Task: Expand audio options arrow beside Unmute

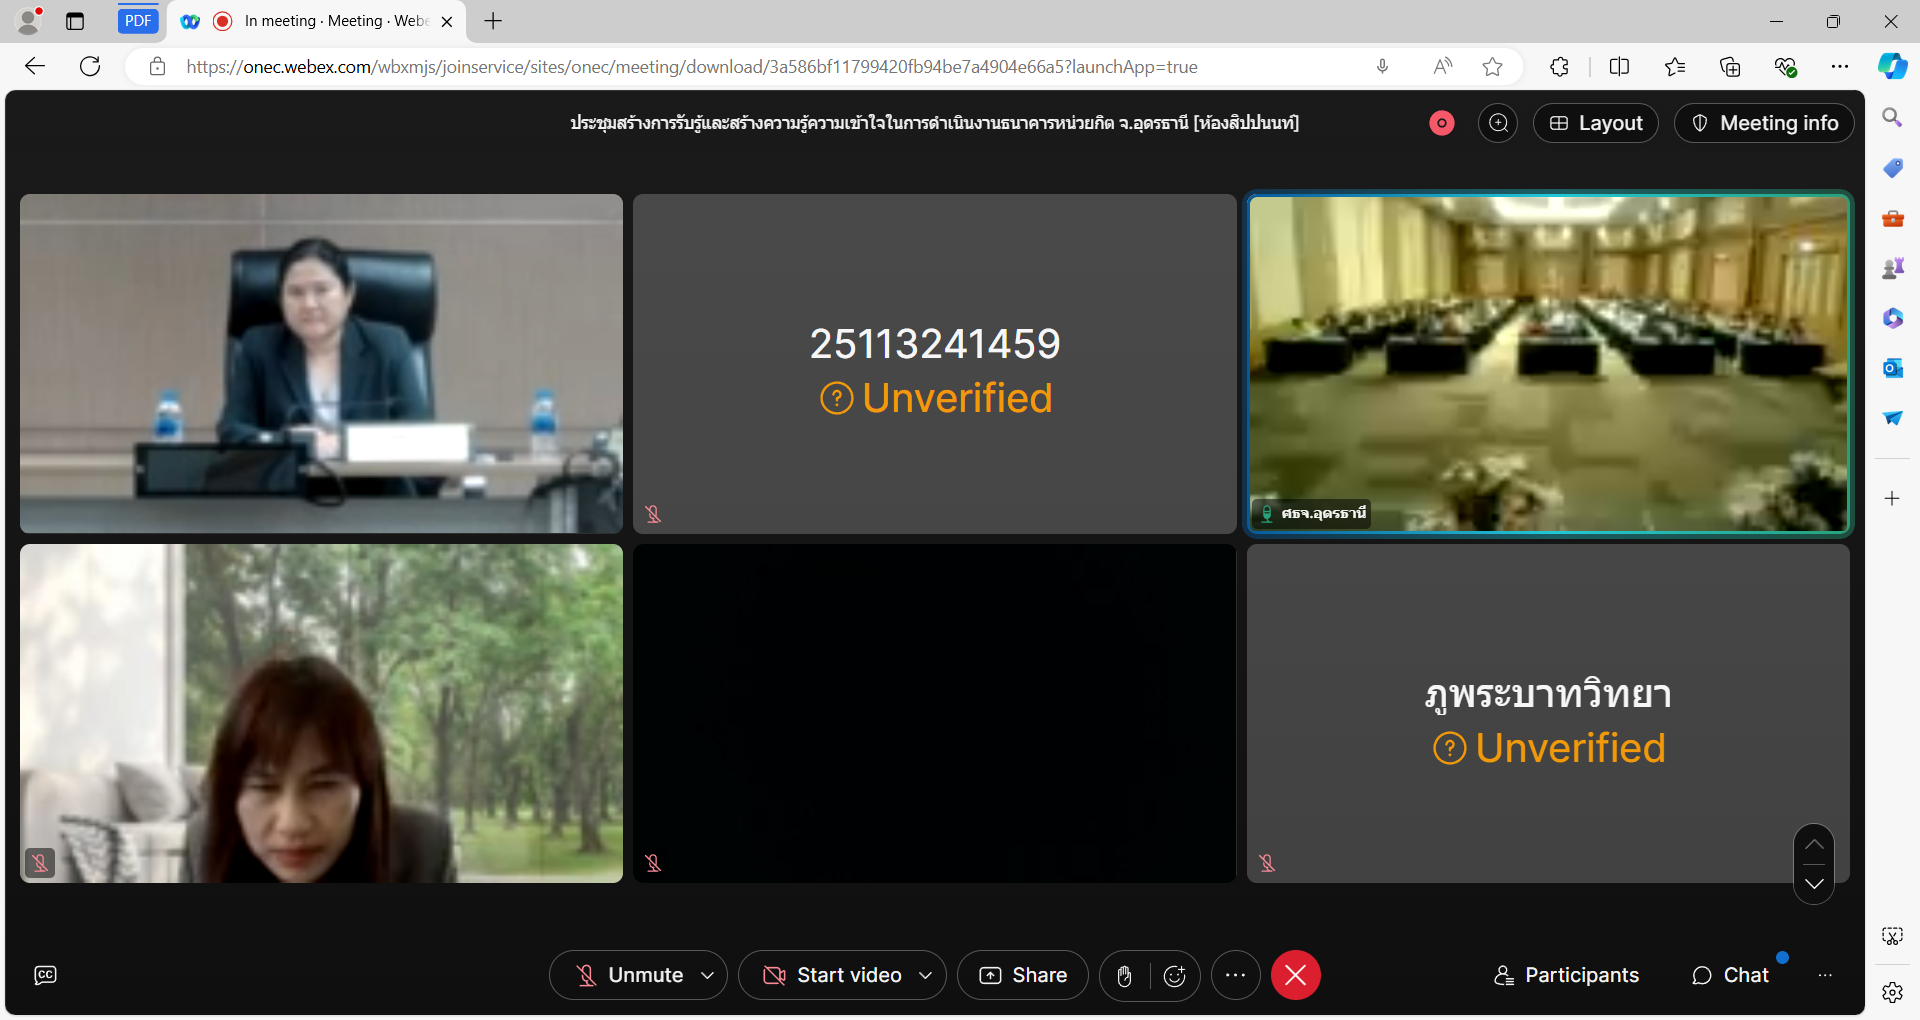Action: point(708,976)
